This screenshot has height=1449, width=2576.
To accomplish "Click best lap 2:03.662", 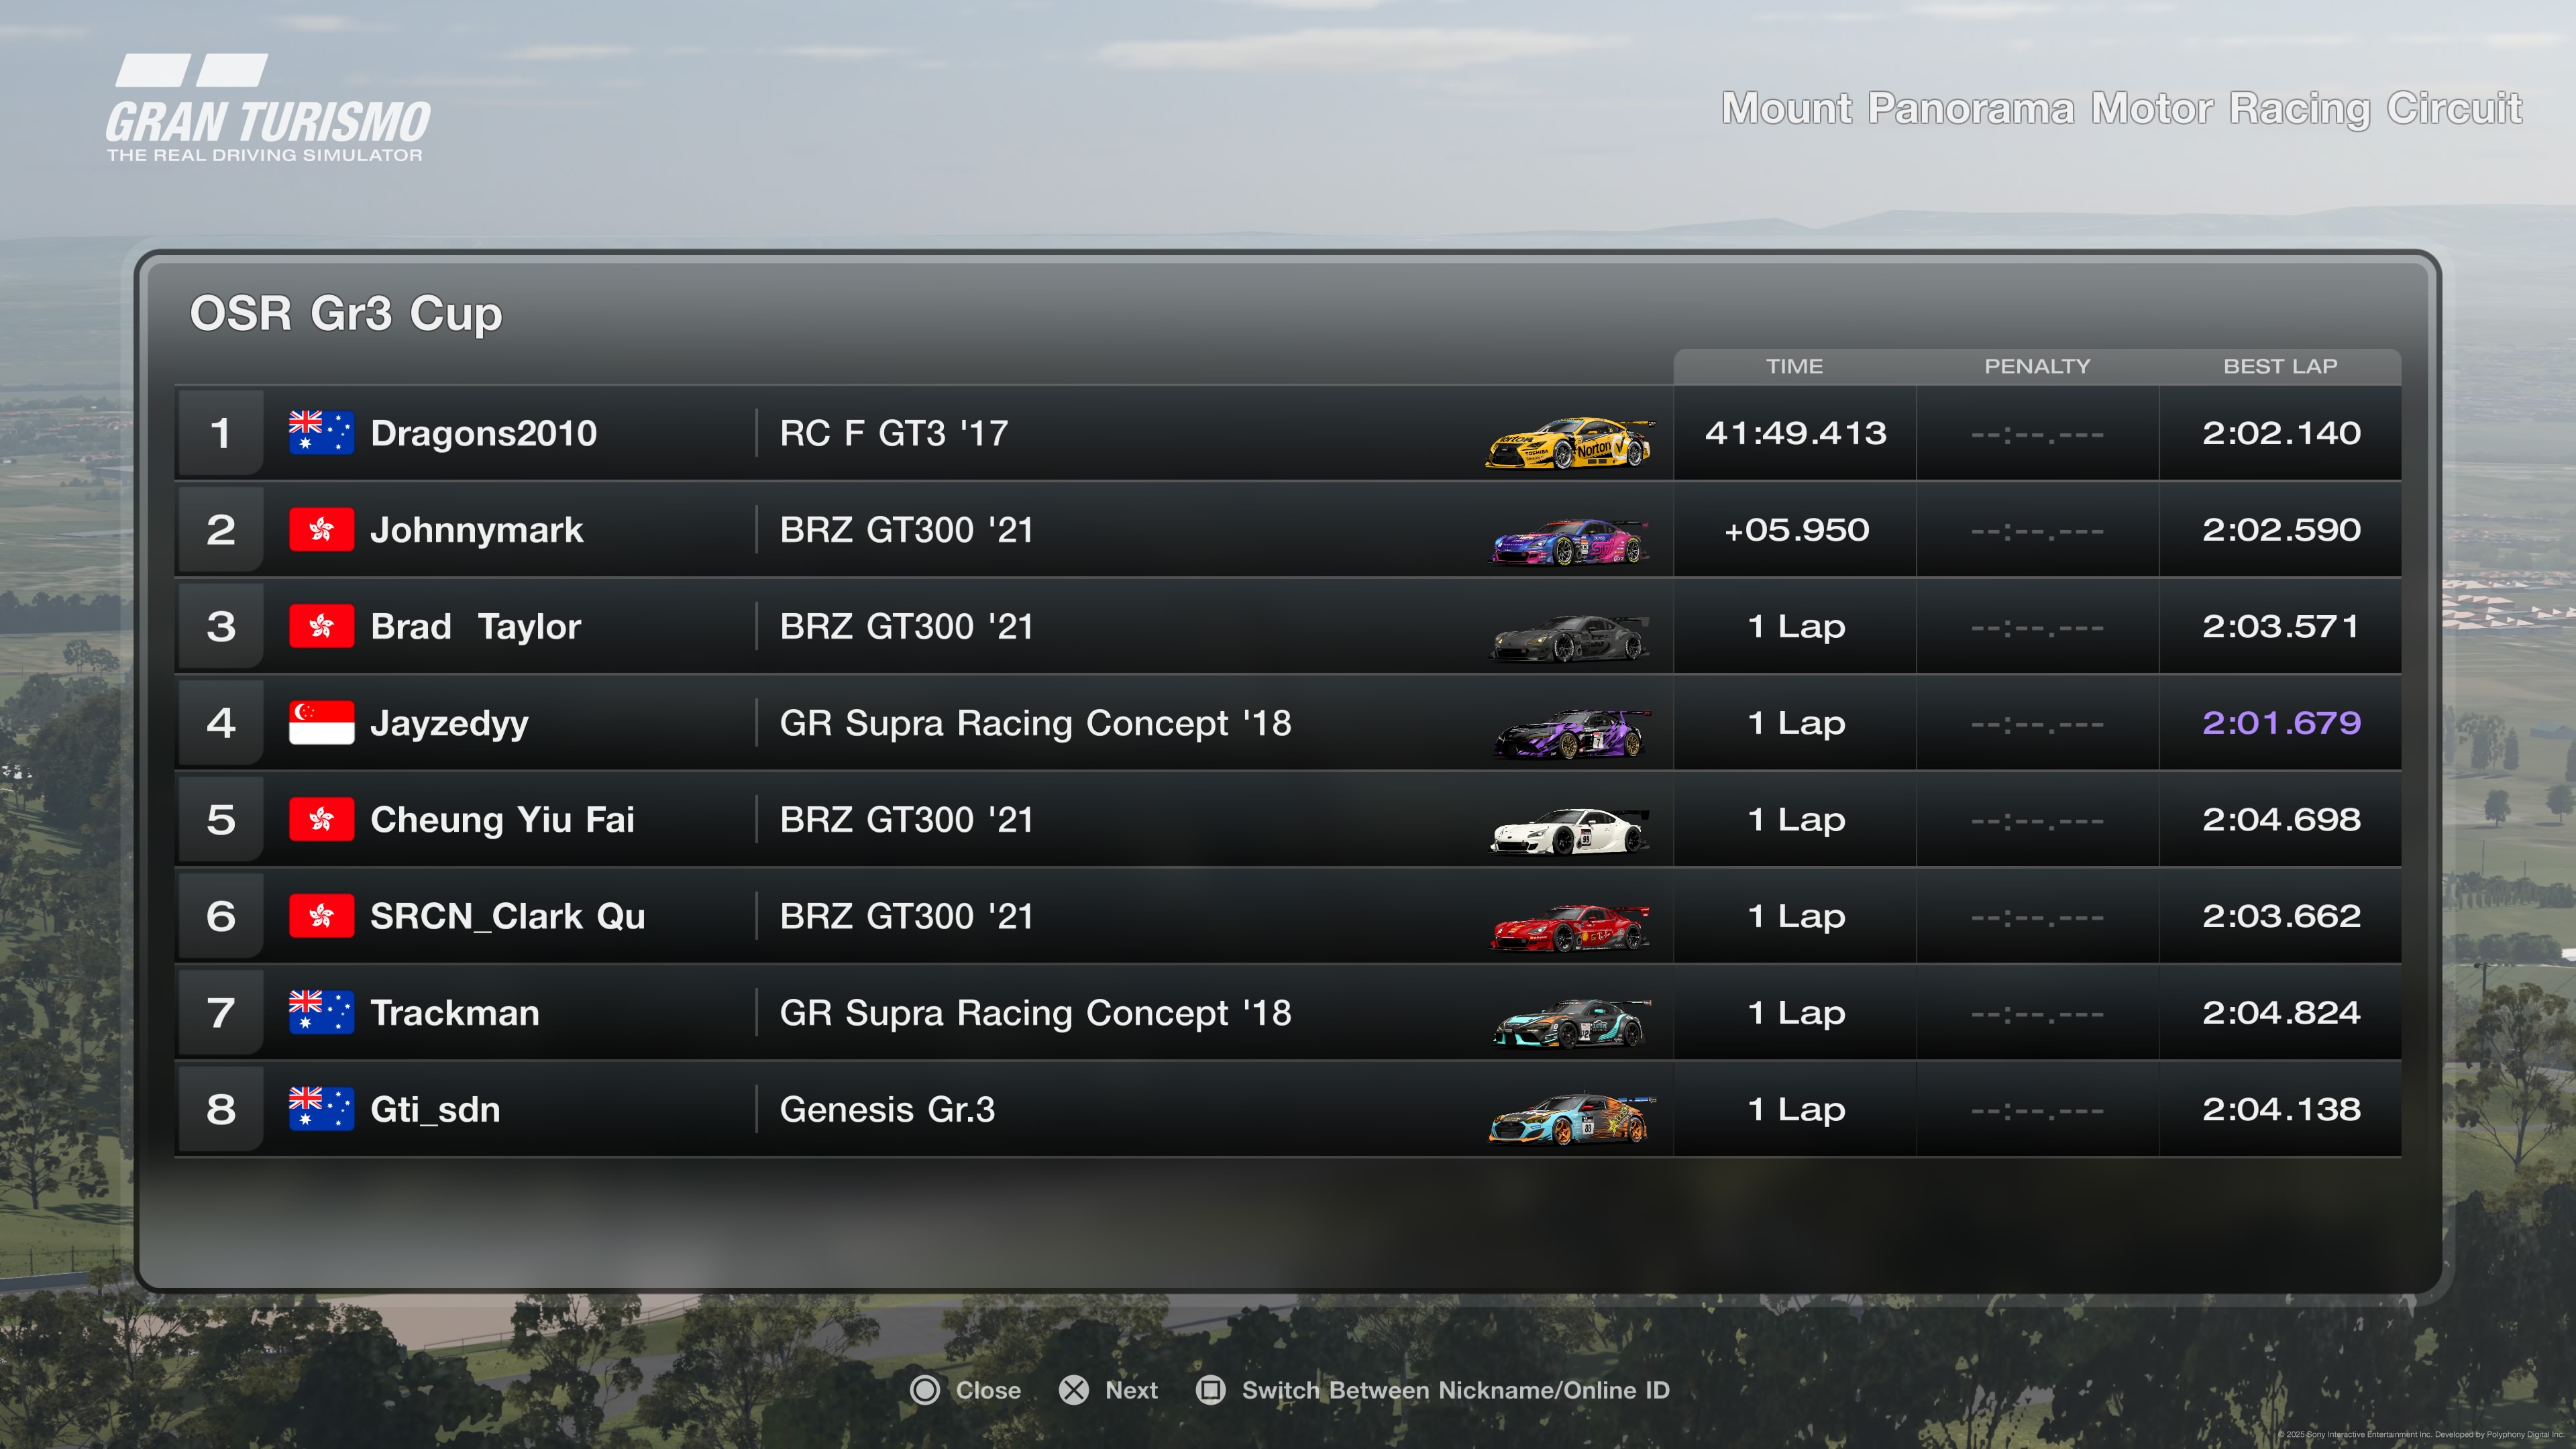I will [2281, 916].
